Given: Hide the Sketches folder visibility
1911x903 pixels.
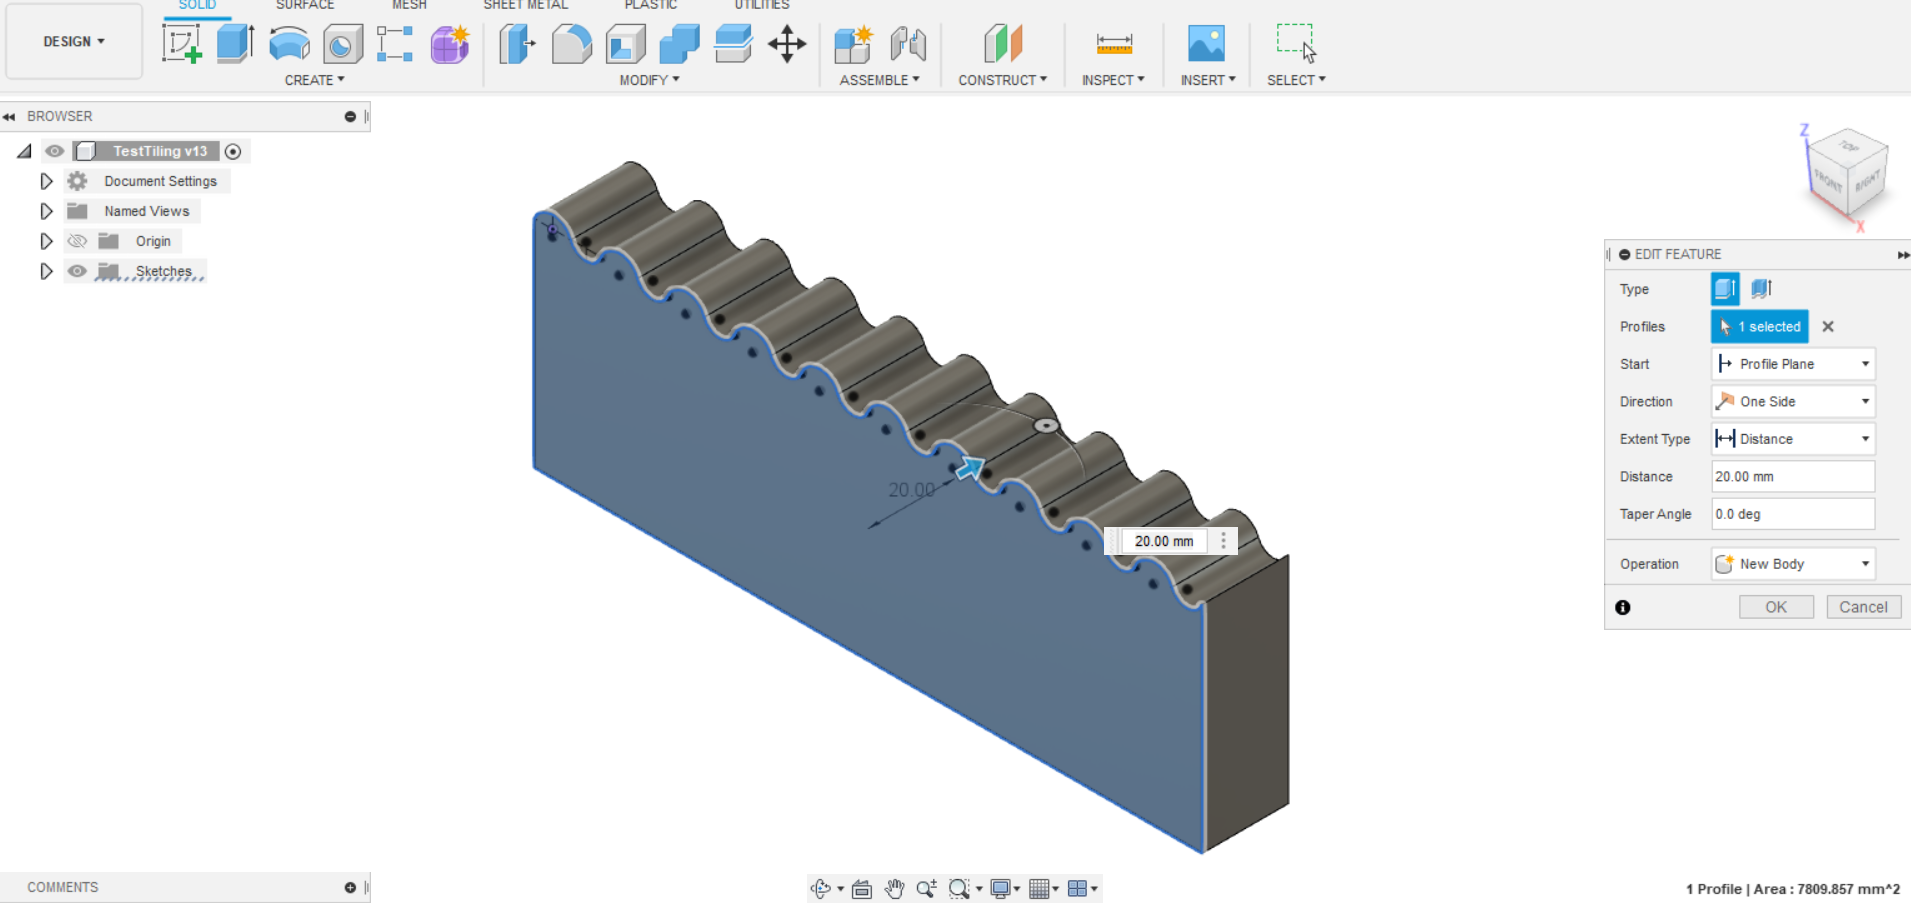Looking at the screenshot, I should pyautogui.click(x=77, y=271).
